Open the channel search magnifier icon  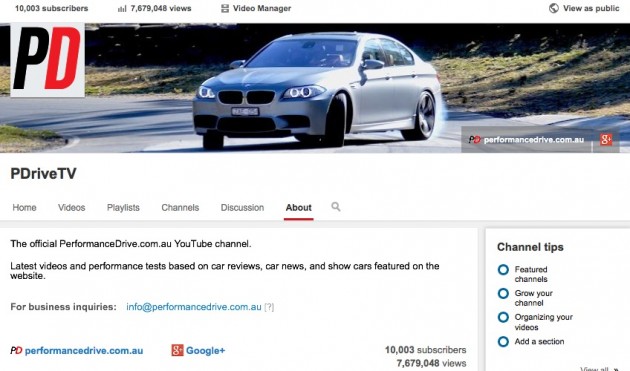336,207
